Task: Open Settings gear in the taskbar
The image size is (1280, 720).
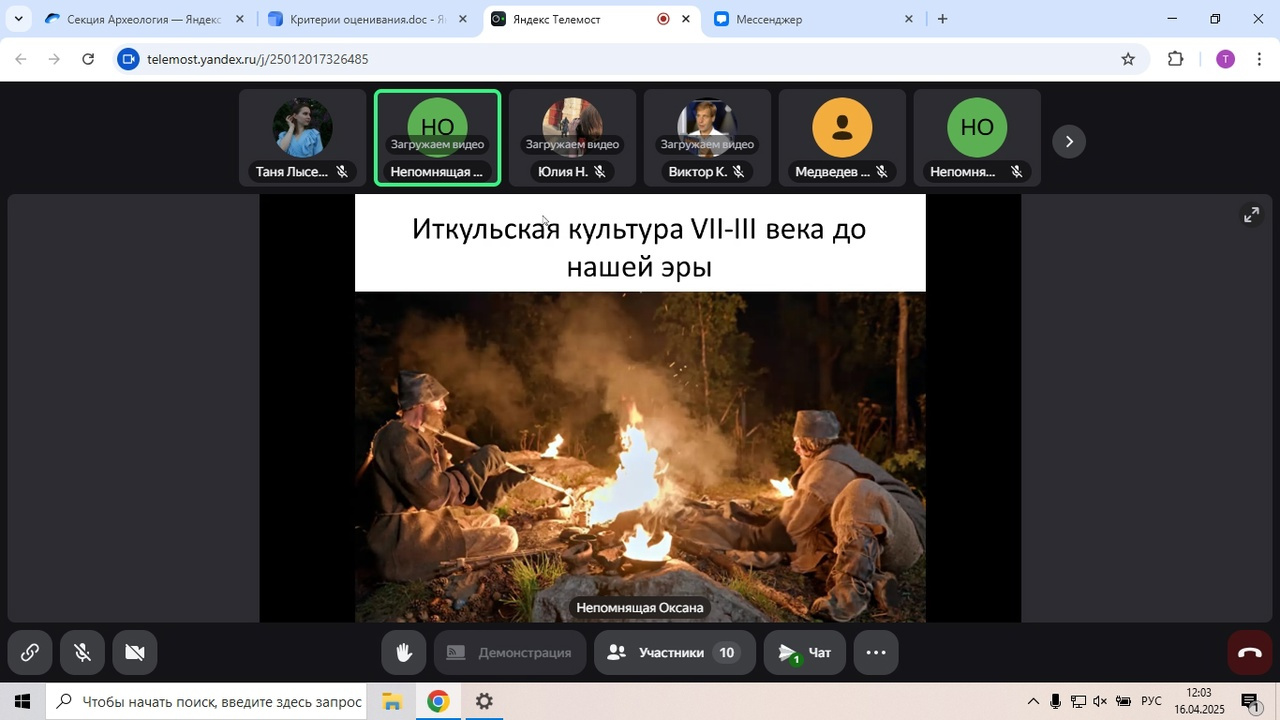Action: (484, 702)
